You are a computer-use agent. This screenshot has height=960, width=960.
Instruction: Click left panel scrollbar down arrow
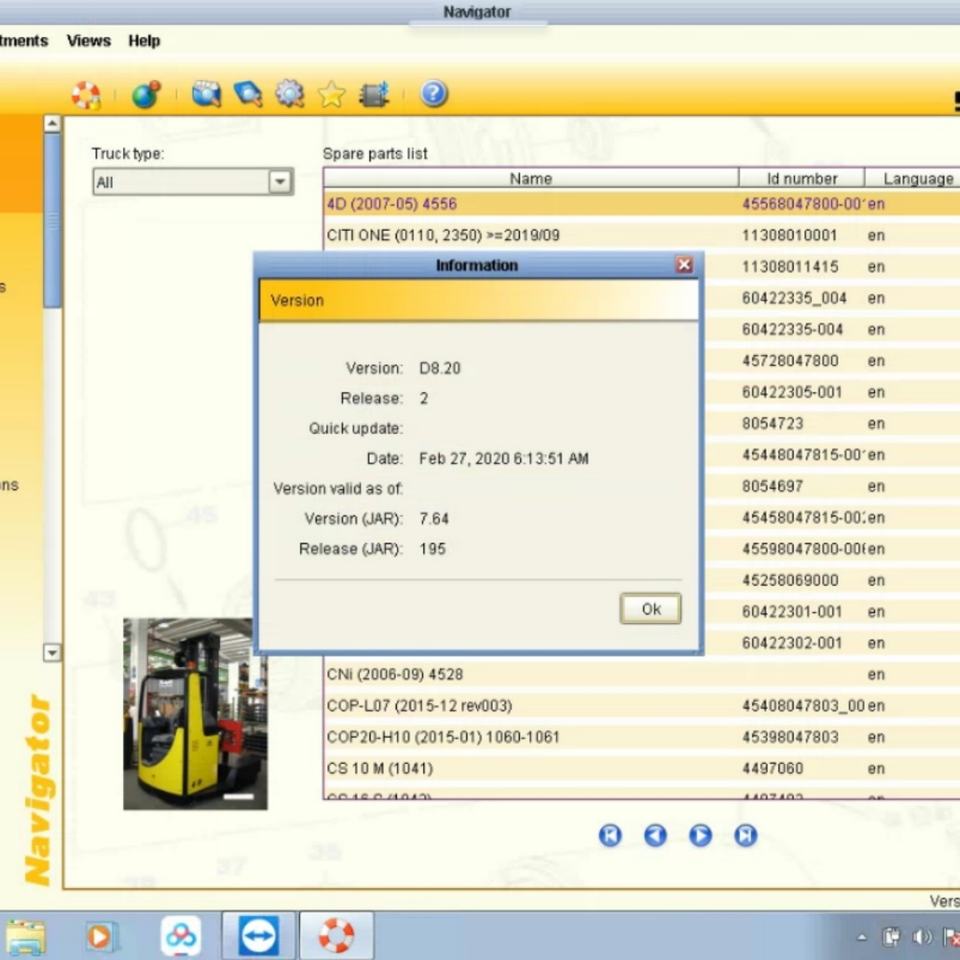(x=53, y=652)
